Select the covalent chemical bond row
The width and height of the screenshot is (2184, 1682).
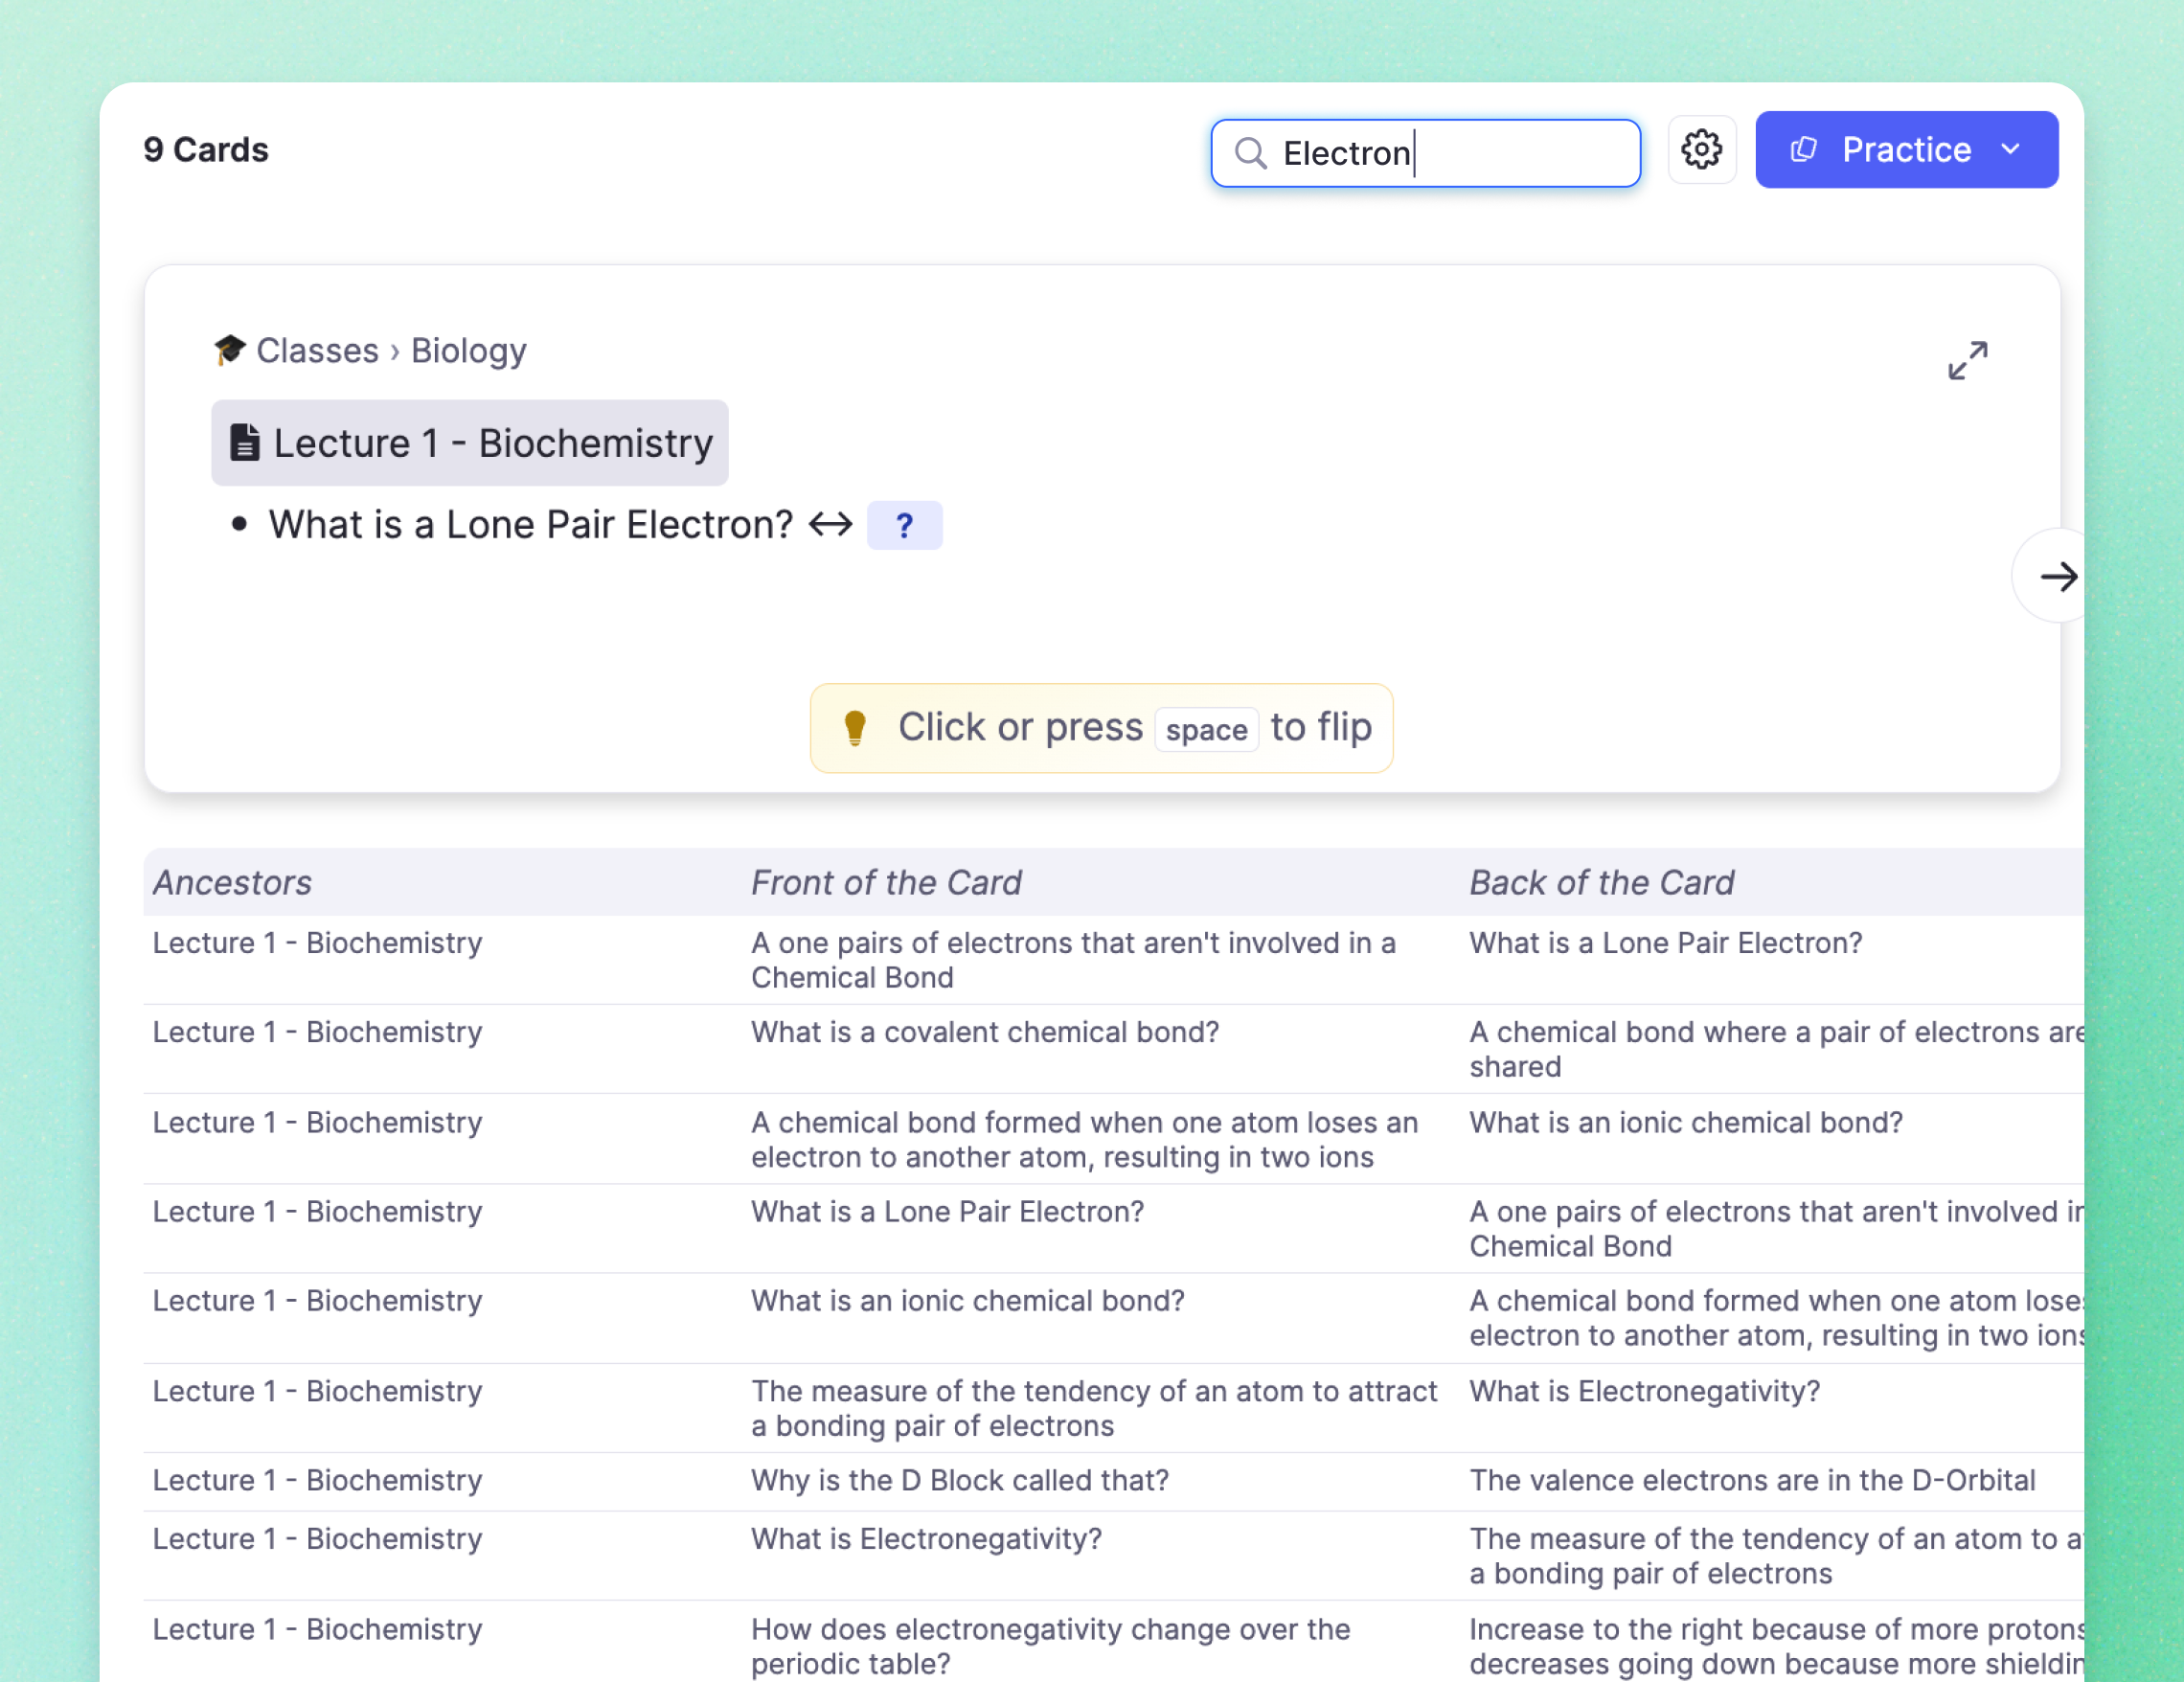(984, 1032)
